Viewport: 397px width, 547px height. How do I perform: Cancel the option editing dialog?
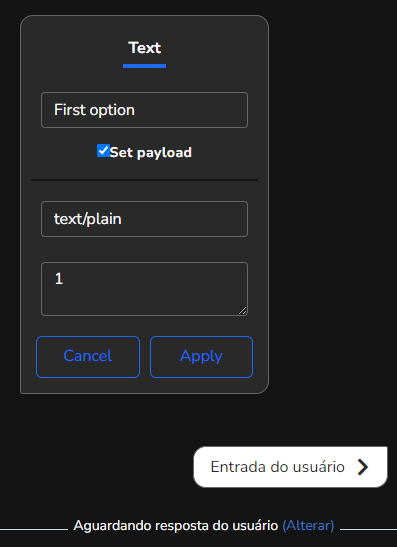click(x=88, y=357)
